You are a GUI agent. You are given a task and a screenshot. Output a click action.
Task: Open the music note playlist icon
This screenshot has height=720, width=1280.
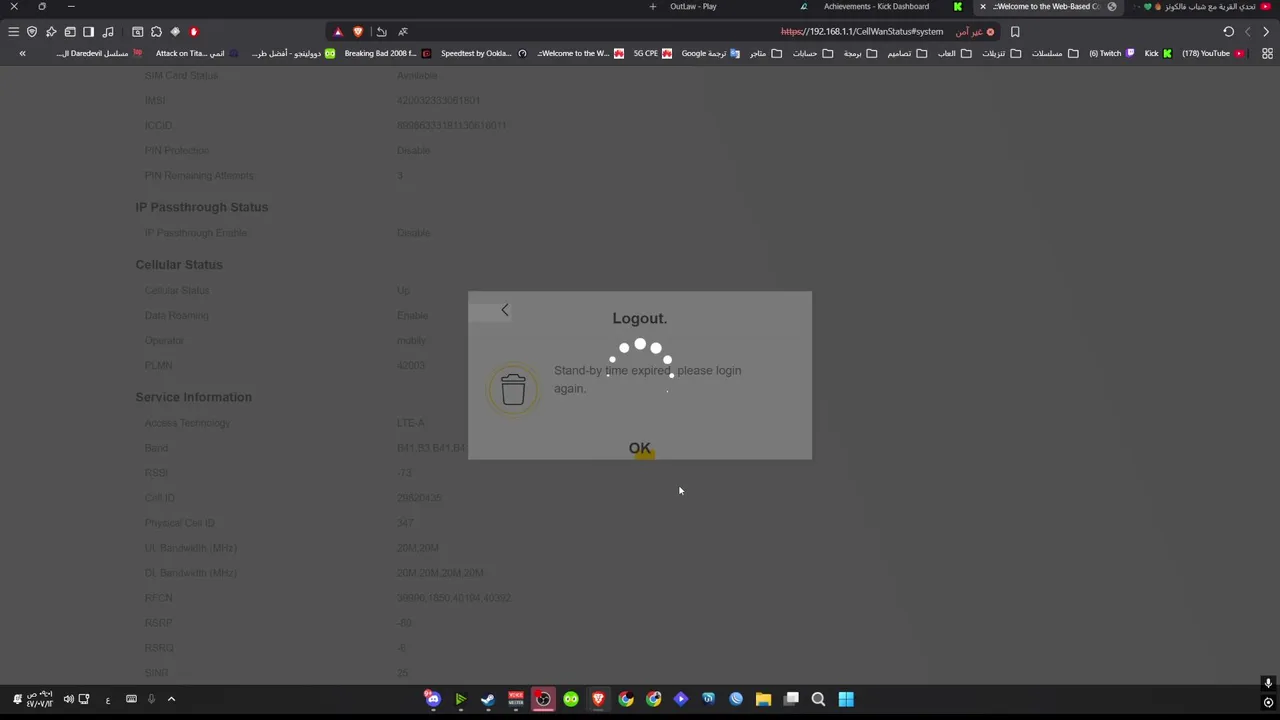tap(108, 32)
